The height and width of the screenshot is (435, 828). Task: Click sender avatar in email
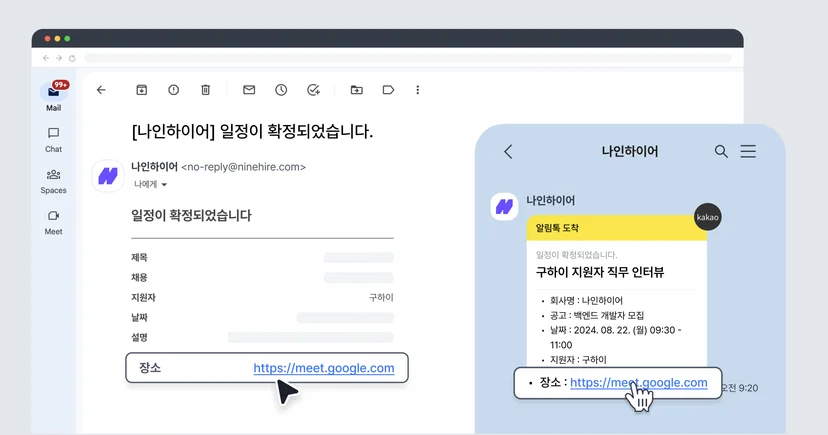108,176
